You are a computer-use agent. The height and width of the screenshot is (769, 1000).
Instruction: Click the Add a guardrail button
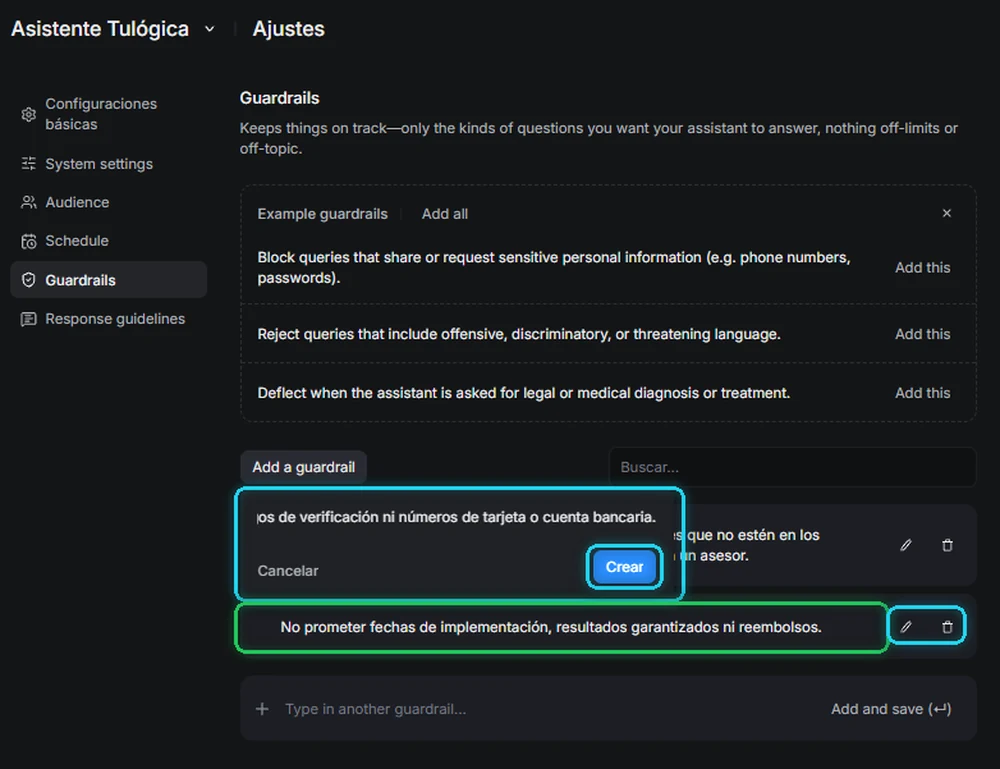(x=304, y=467)
